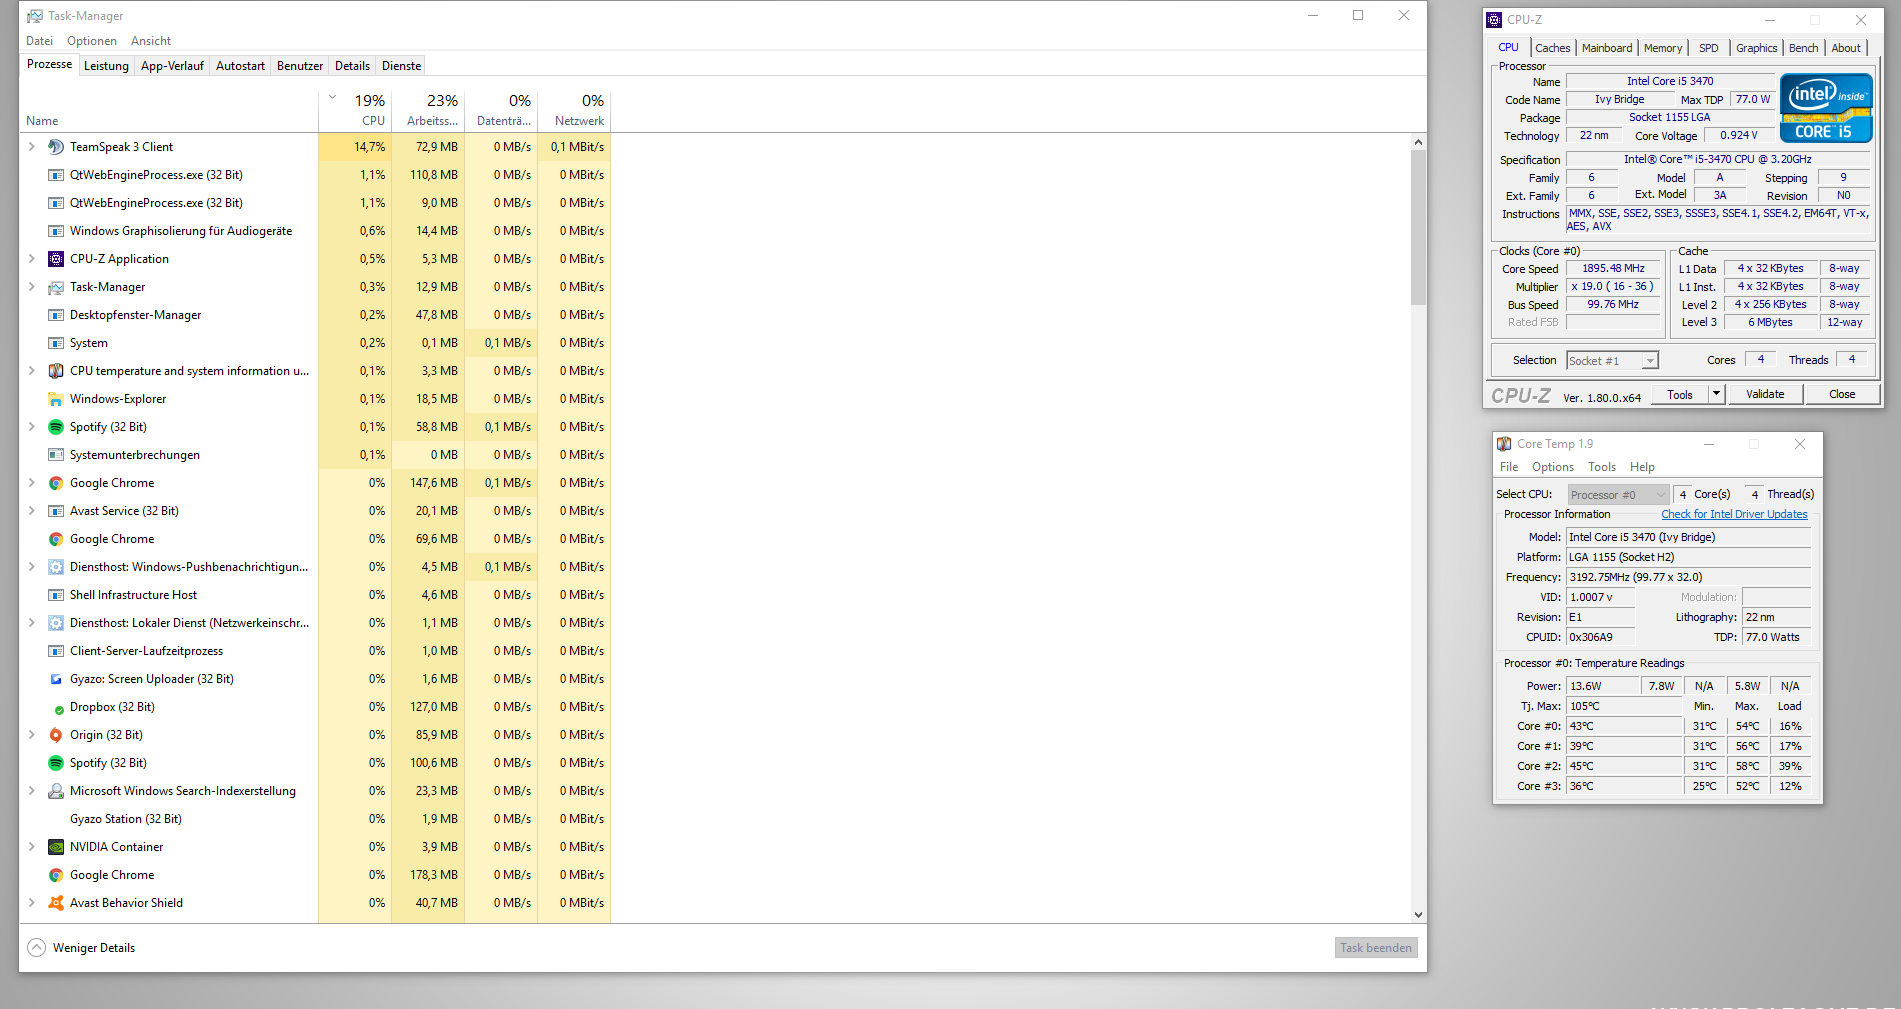Click the process list vertical scrollbar thumb
Image resolution: width=1901 pixels, height=1009 pixels.
[x=1418, y=228]
